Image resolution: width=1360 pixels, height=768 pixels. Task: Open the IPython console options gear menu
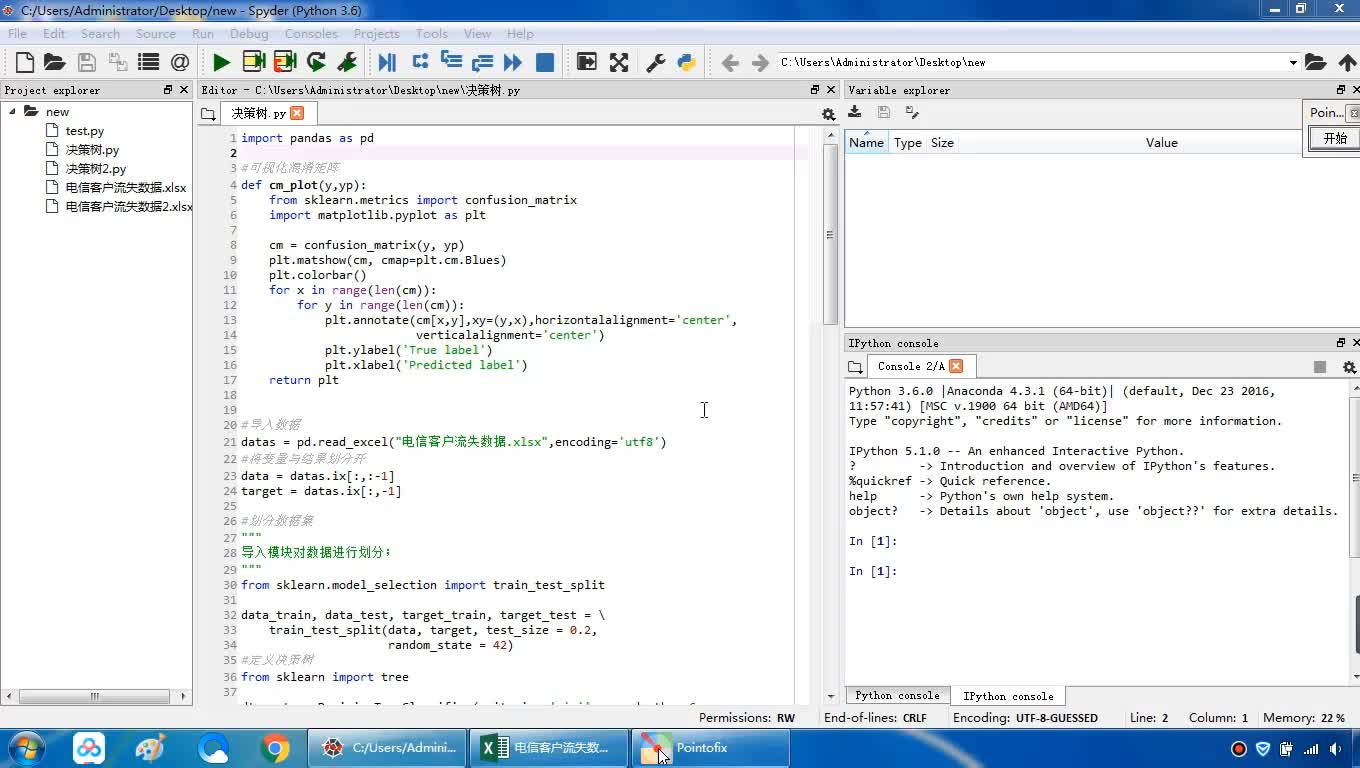[x=1348, y=367]
